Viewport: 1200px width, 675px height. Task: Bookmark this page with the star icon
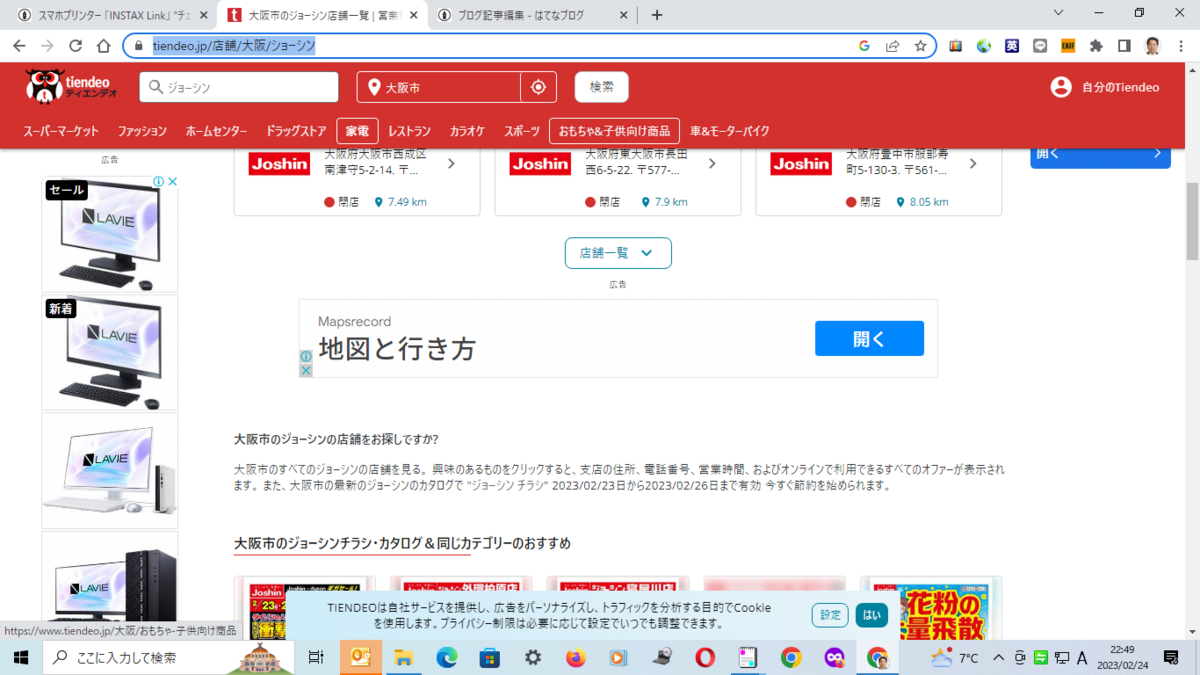[920, 46]
